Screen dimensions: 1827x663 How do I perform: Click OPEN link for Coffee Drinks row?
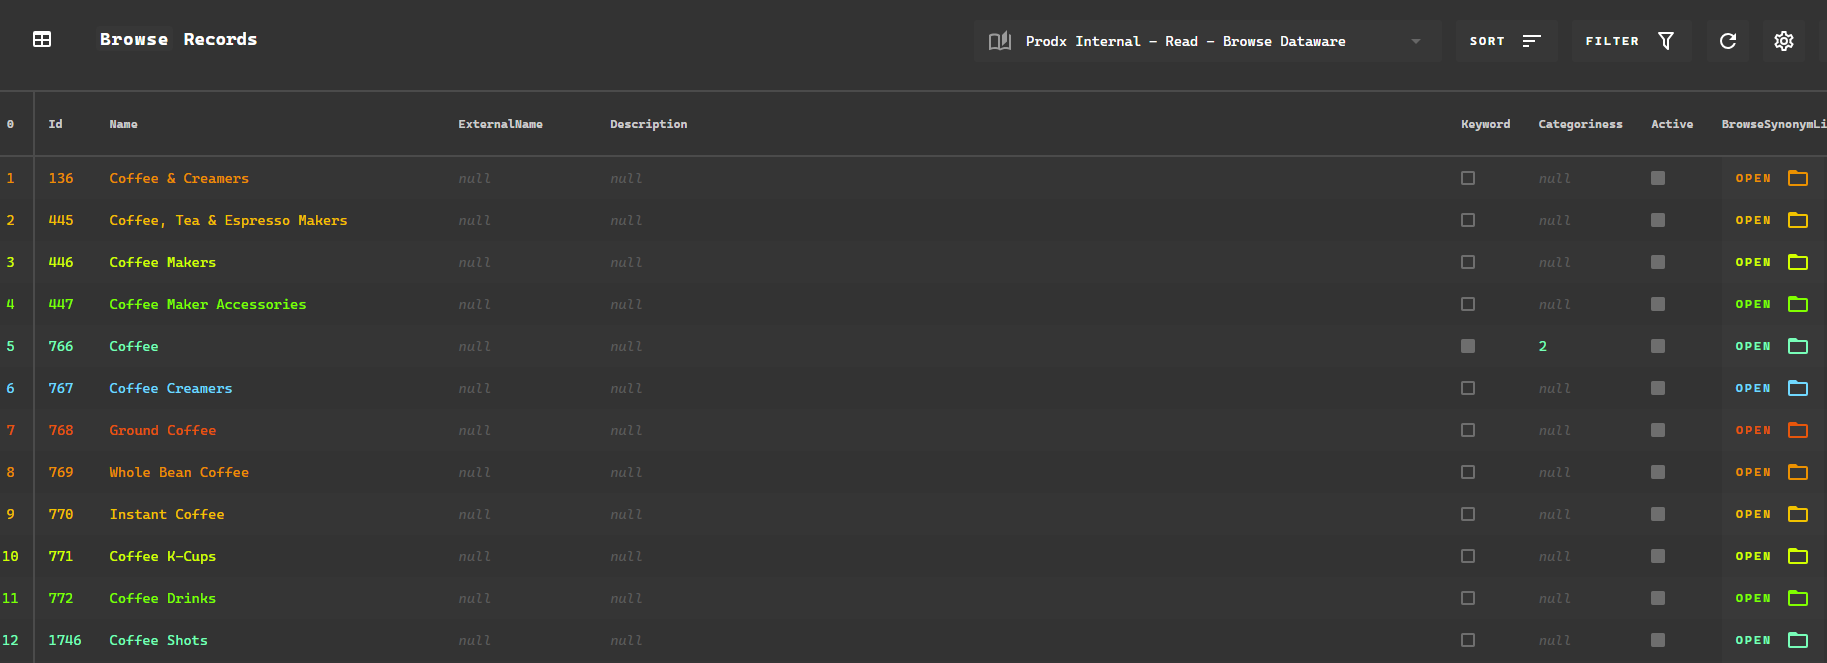pos(1753,598)
